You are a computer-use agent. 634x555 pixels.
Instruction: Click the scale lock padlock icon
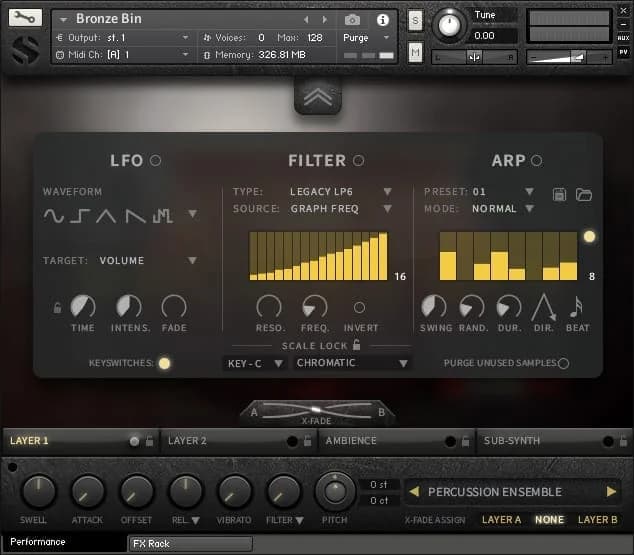(x=355, y=345)
